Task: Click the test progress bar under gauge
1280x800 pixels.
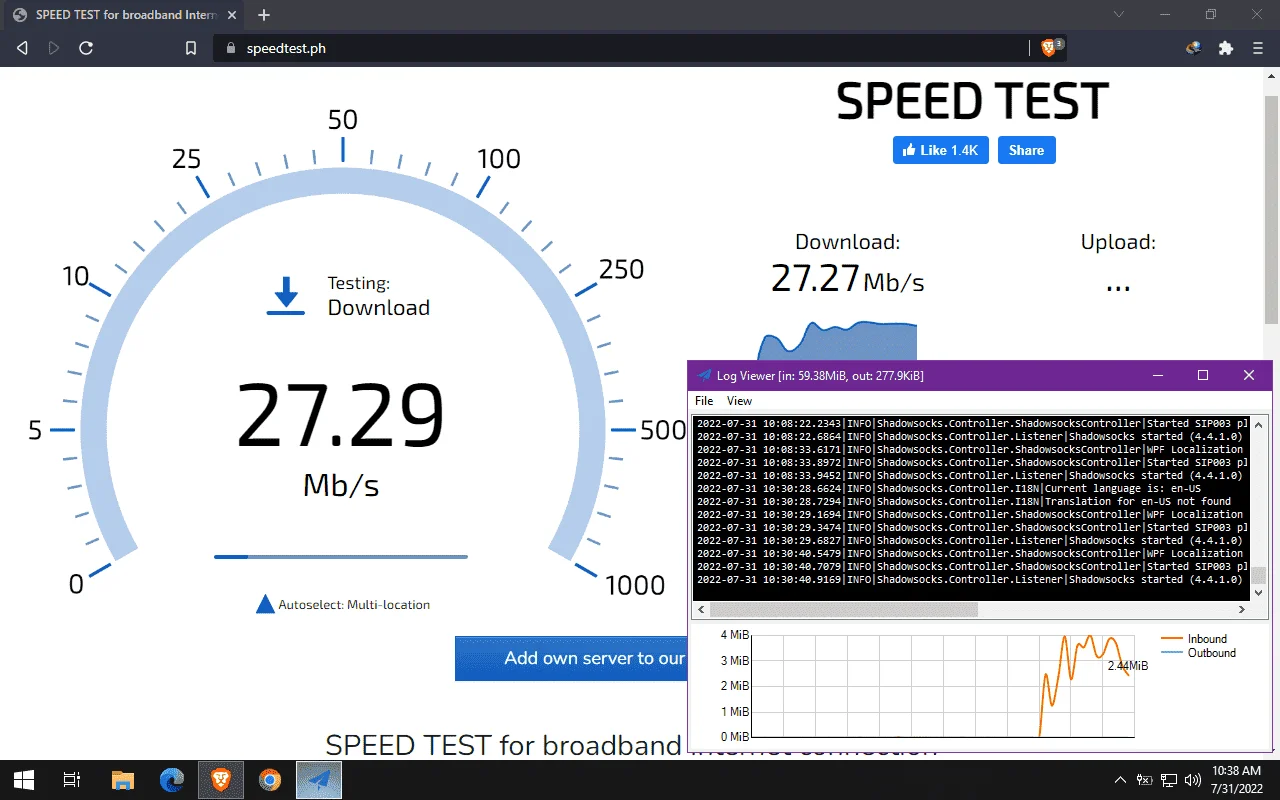Action: pos(340,556)
